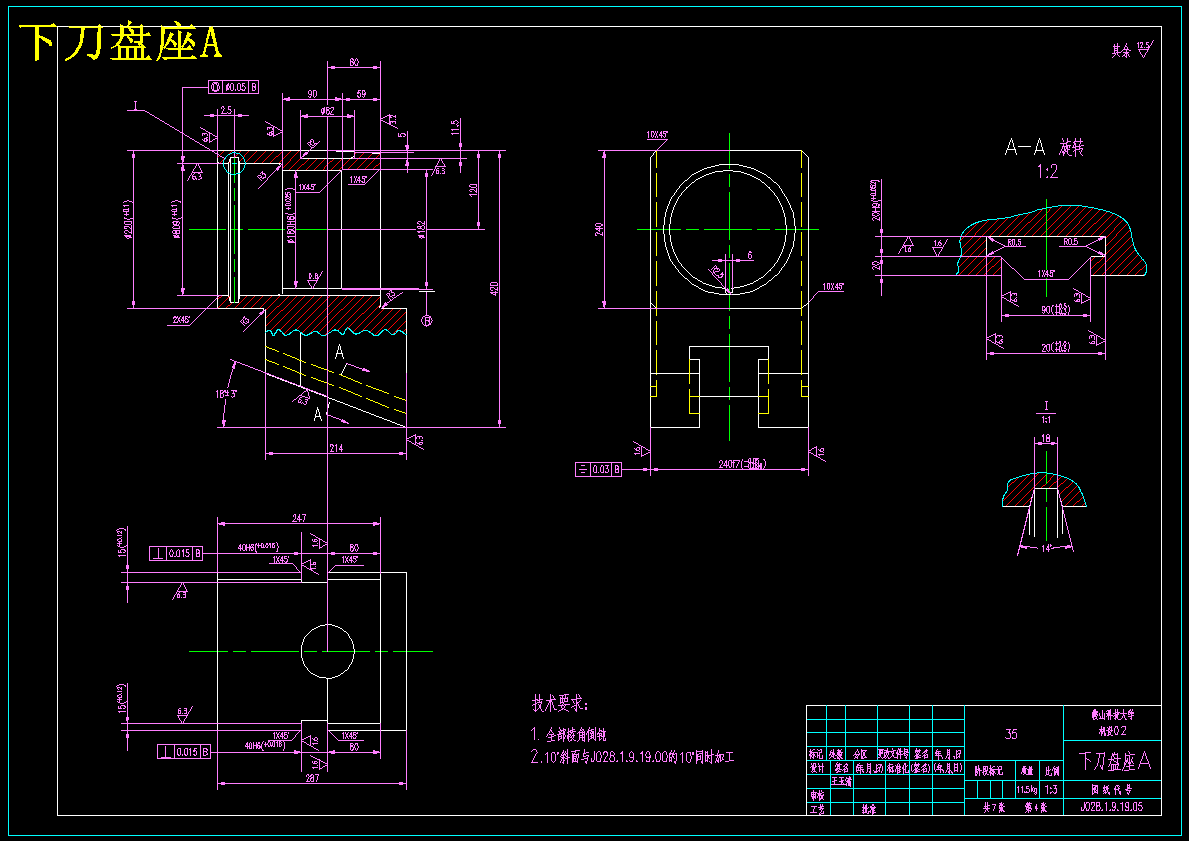Click the 2X45° chamfer label

point(180,321)
